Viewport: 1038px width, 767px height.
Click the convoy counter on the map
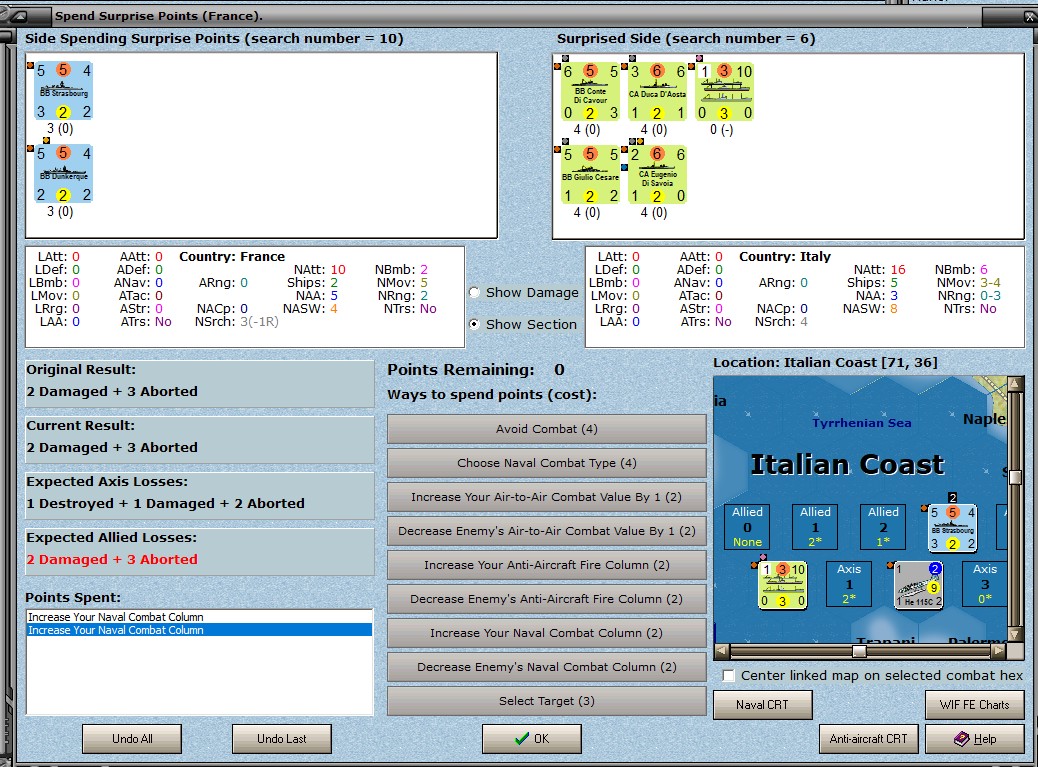(782, 585)
